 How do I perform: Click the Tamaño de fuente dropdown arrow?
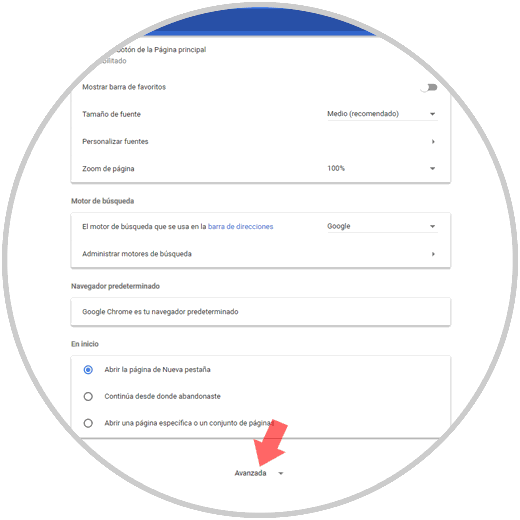pos(432,114)
